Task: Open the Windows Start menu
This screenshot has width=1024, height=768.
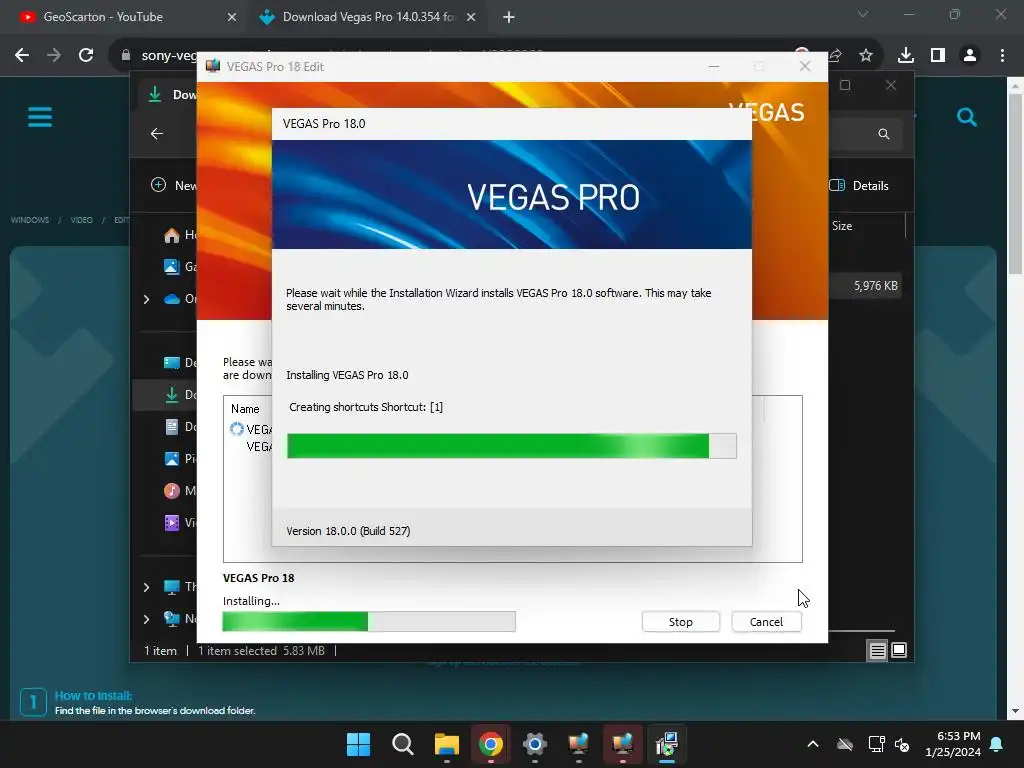Action: click(x=359, y=744)
